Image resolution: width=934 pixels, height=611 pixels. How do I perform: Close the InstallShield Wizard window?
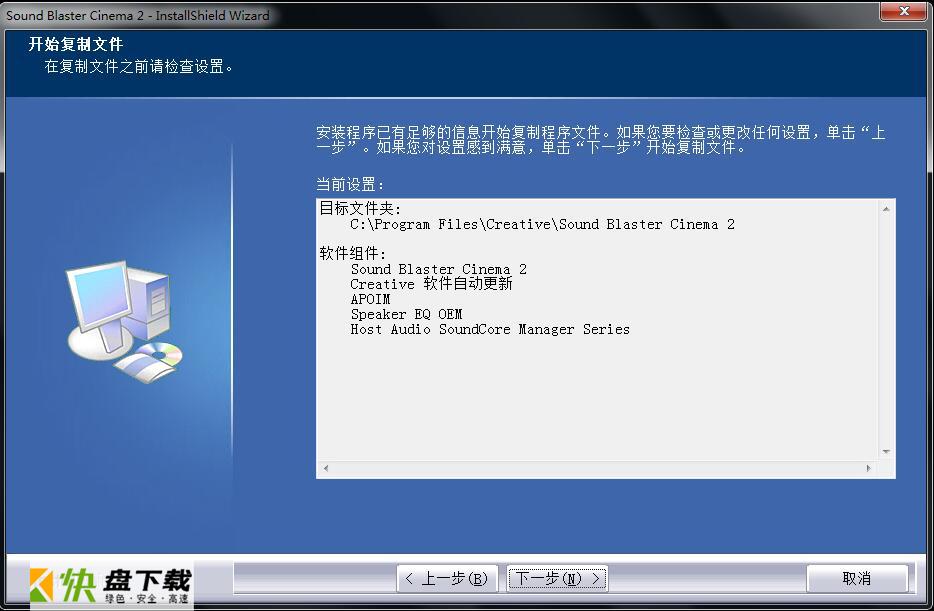(904, 11)
